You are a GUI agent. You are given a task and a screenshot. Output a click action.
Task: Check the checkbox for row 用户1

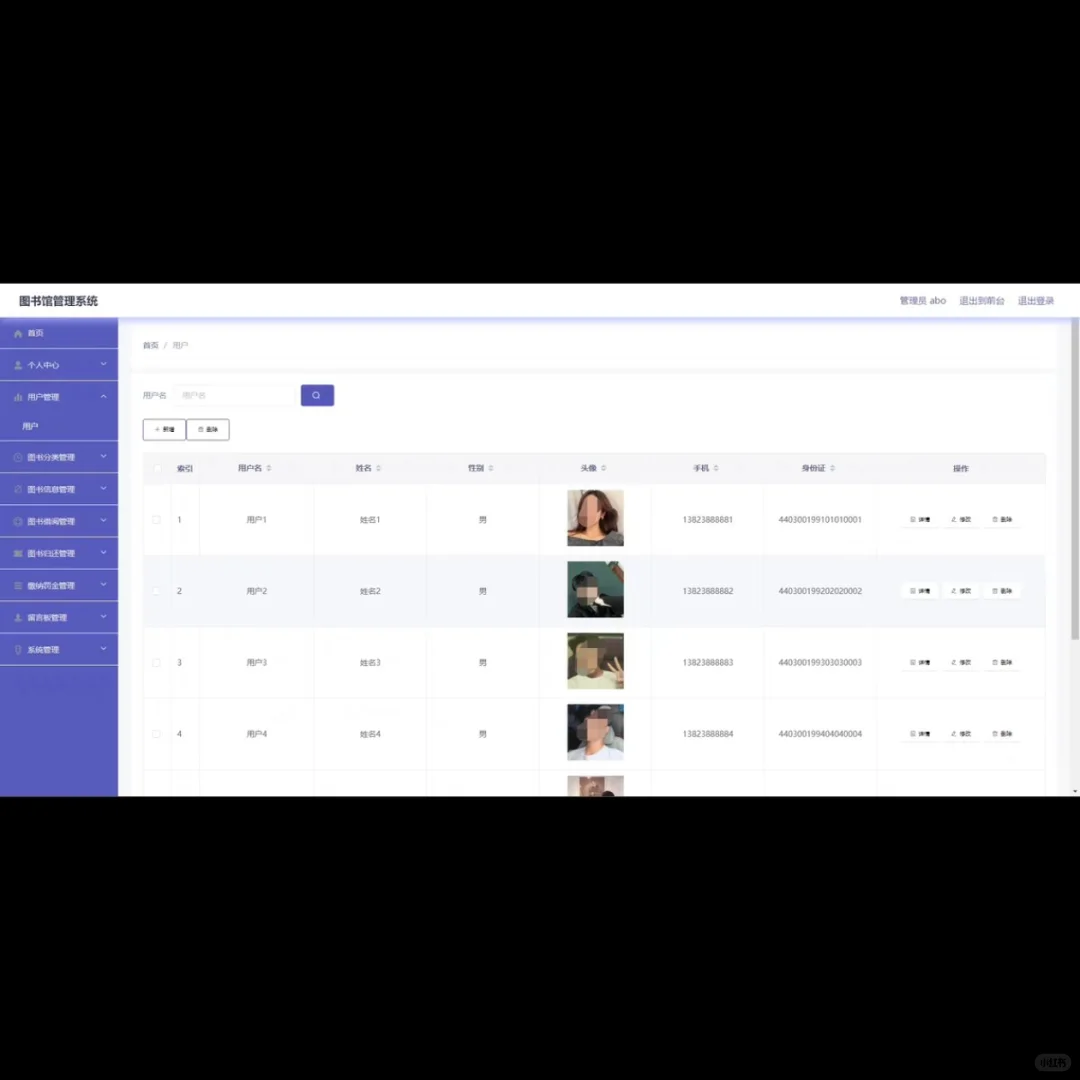click(x=156, y=520)
